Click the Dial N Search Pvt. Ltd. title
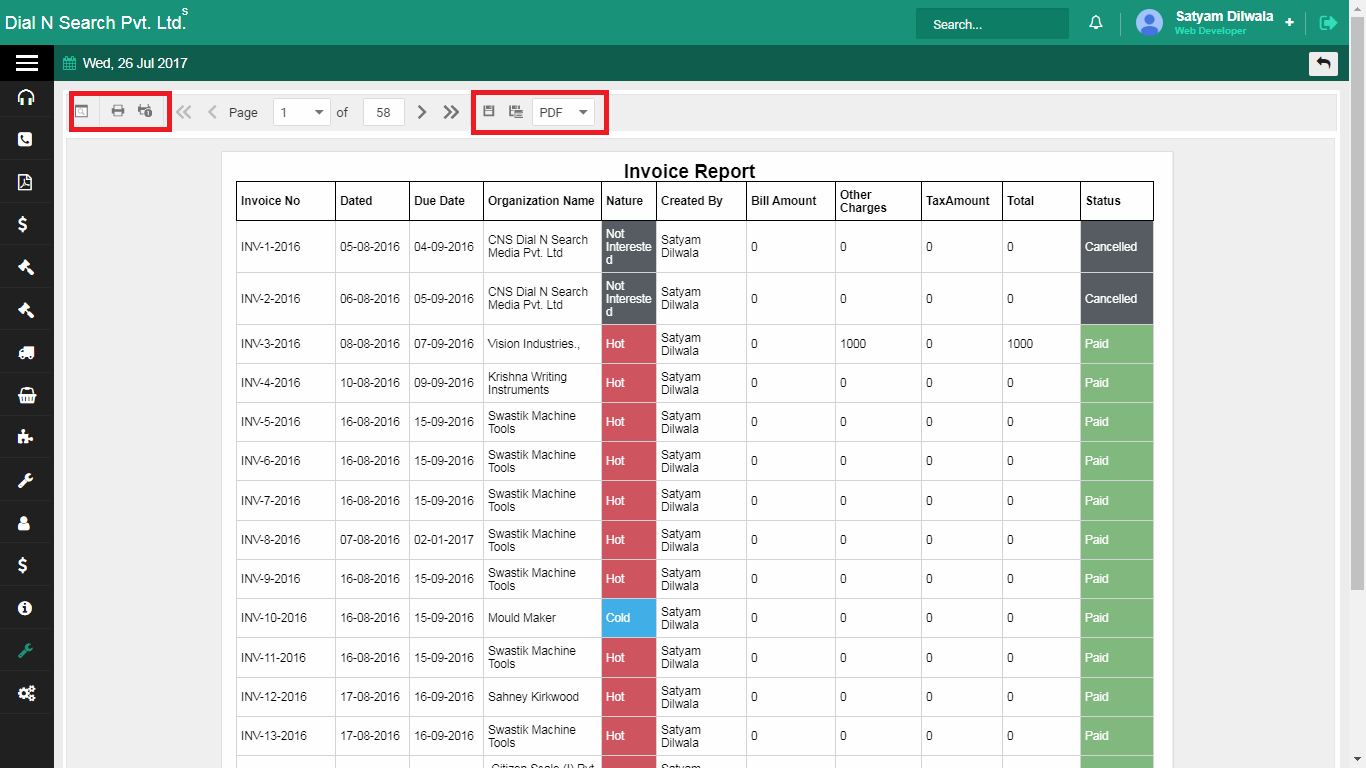 94,22
